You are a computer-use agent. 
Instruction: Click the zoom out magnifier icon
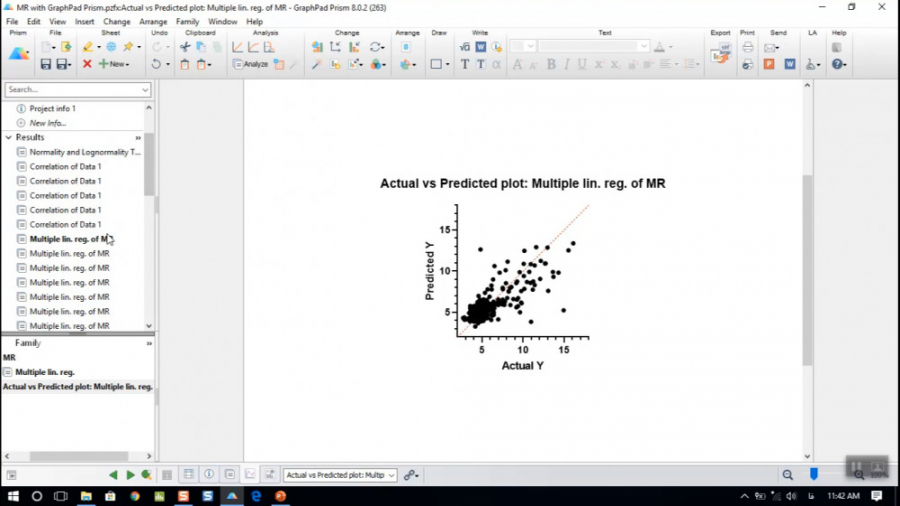(788, 474)
